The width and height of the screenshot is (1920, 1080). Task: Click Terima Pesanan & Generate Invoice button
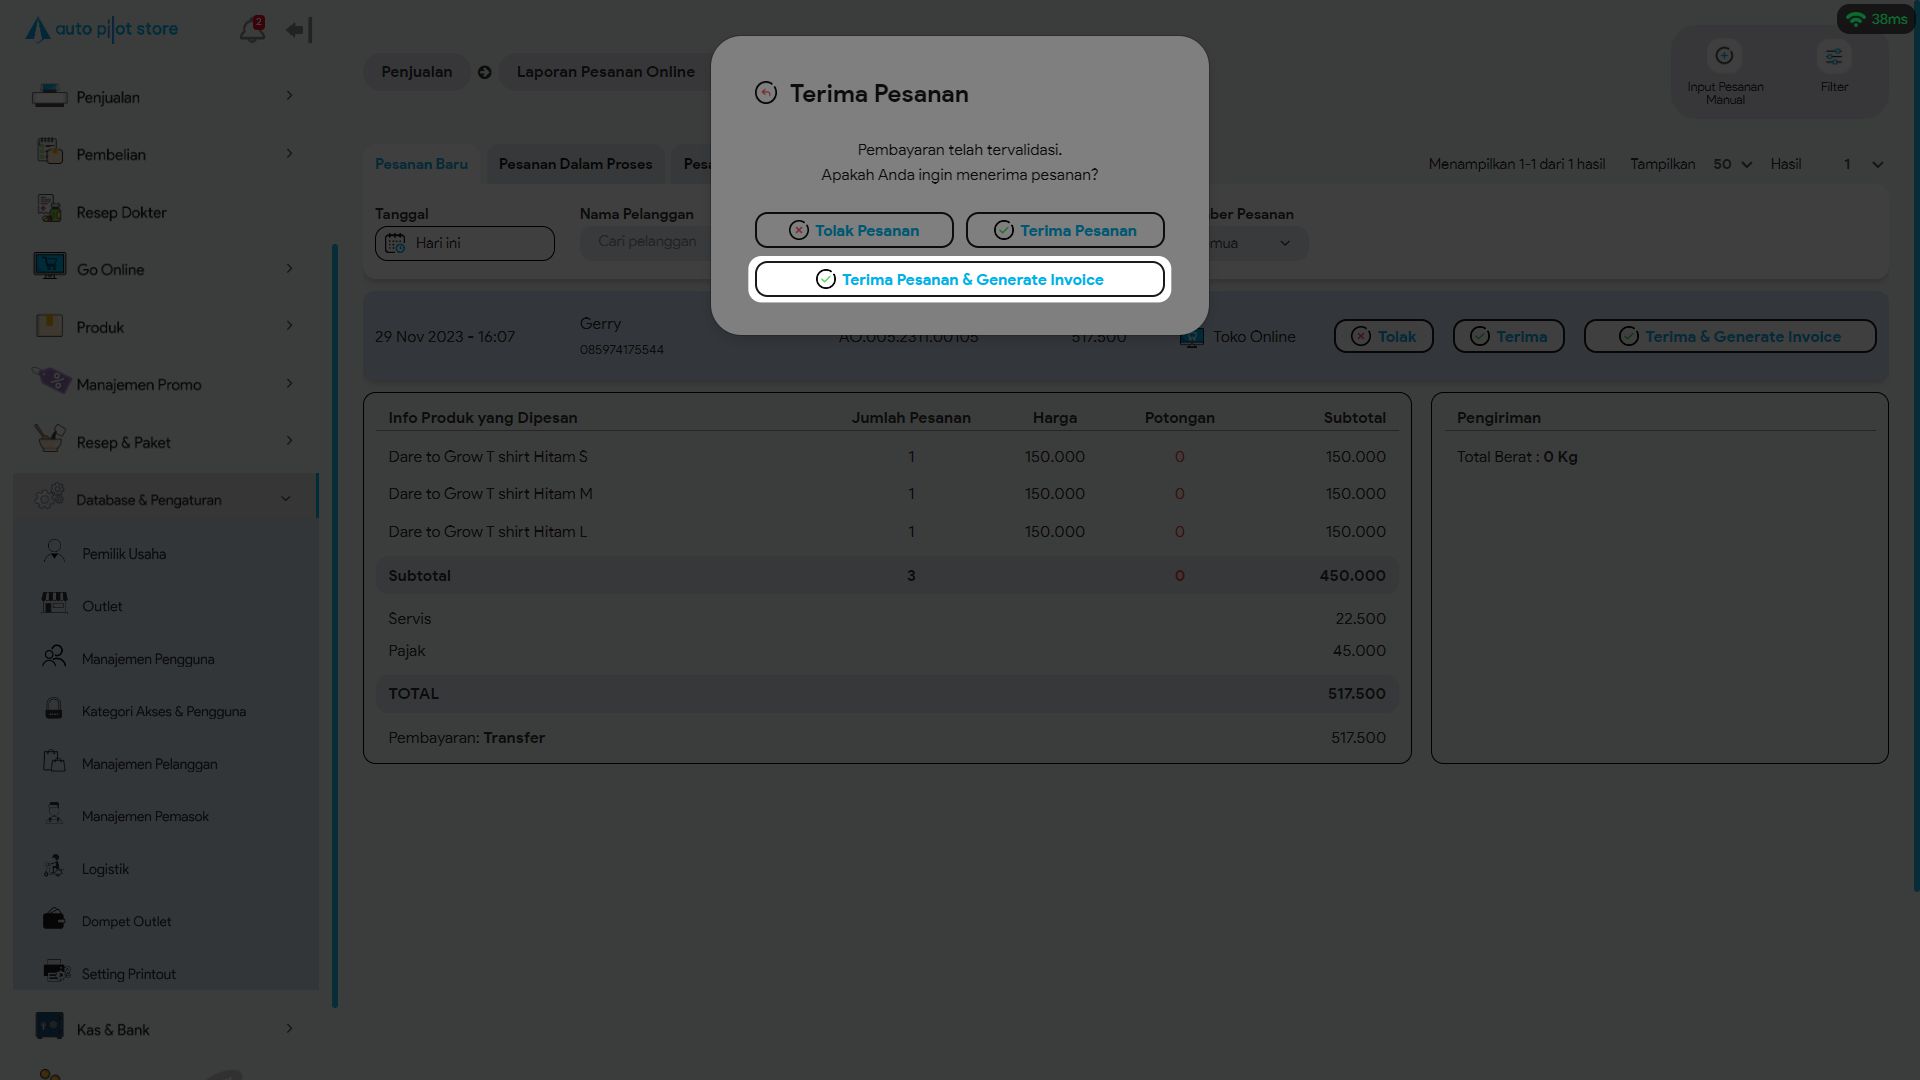(x=959, y=279)
